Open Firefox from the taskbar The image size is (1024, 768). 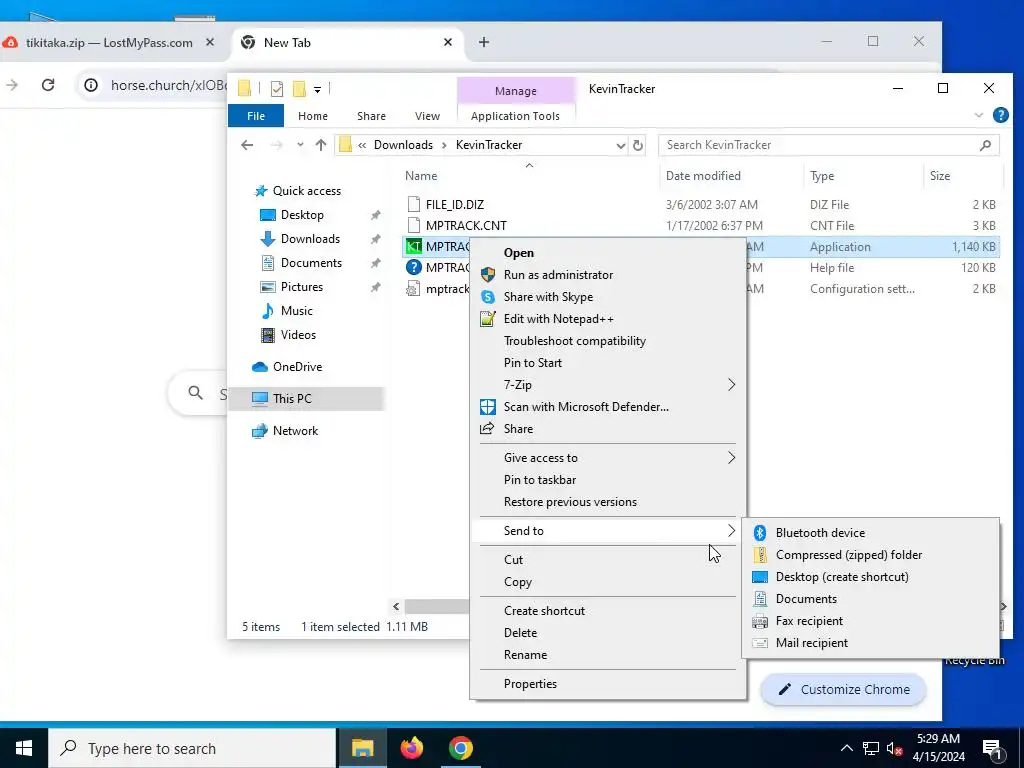coord(411,748)
